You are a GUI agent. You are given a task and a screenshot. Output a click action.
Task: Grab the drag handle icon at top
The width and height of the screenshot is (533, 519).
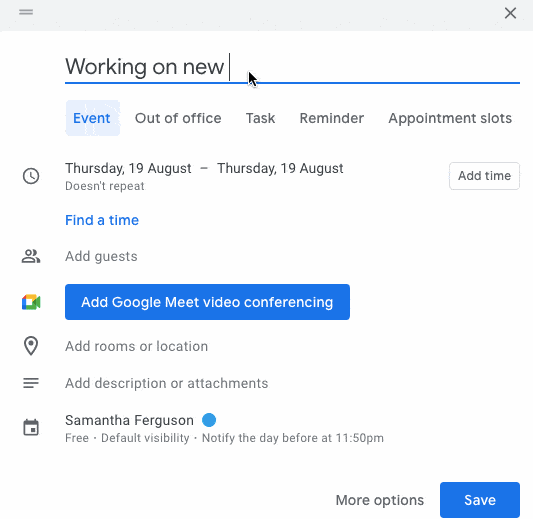(26, 12)
